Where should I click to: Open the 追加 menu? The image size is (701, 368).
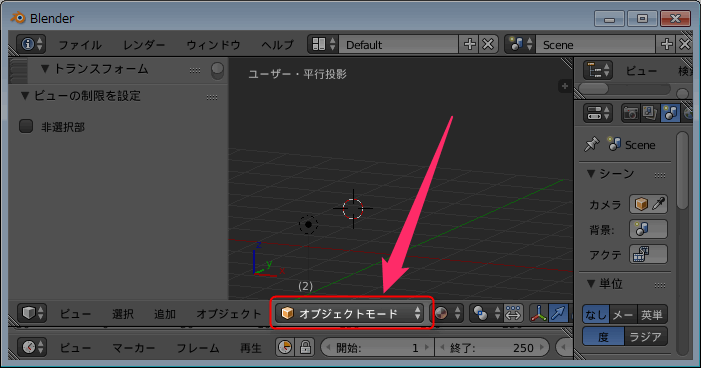[165, 313]
